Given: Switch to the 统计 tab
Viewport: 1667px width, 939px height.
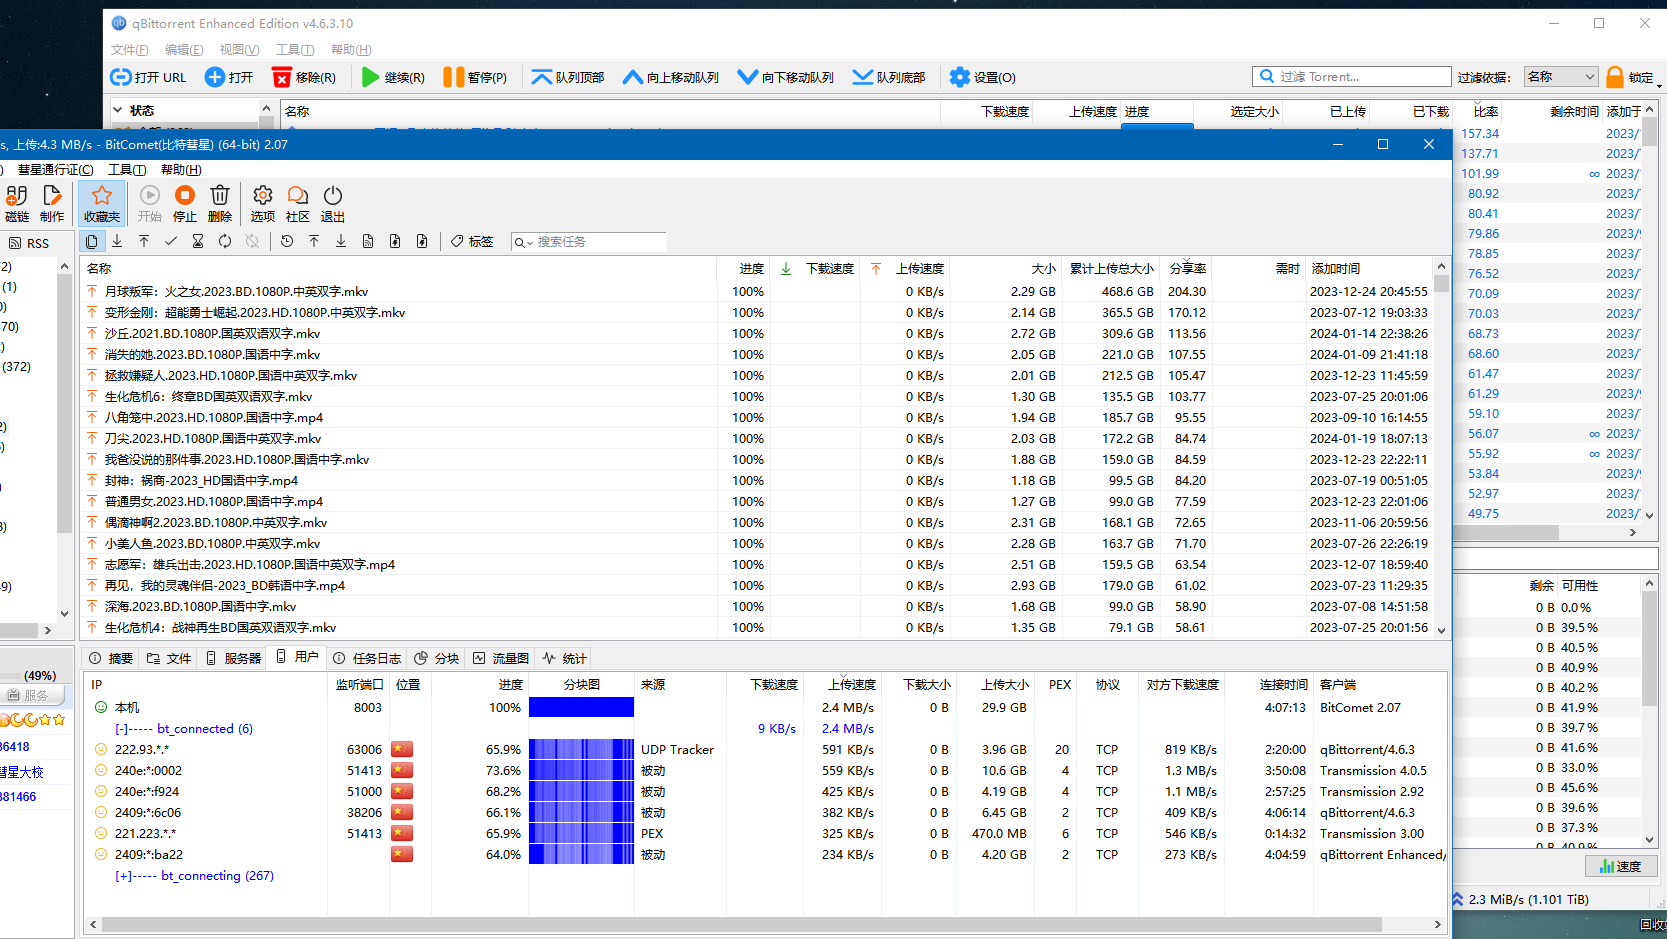Looking at the screenshot, I should (x=565, y=658).
